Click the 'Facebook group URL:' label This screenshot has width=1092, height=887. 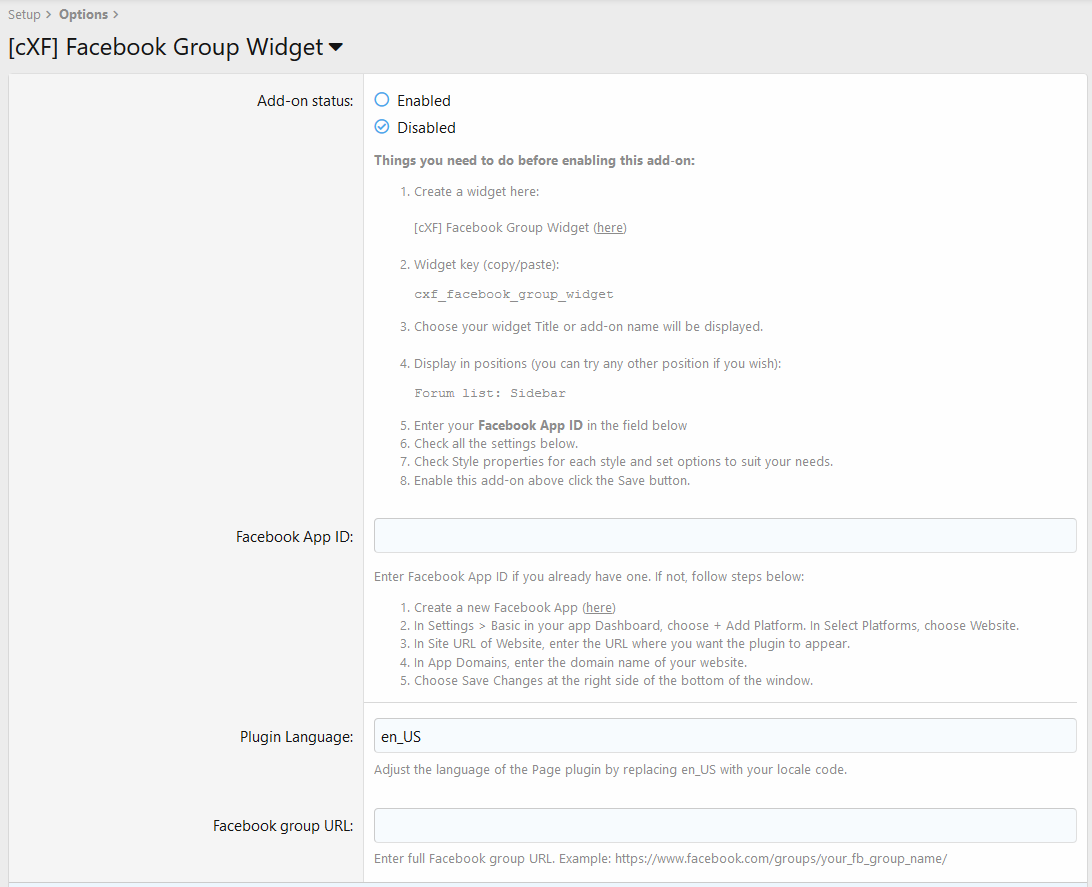pyautogui.click(x=282, y=826)
